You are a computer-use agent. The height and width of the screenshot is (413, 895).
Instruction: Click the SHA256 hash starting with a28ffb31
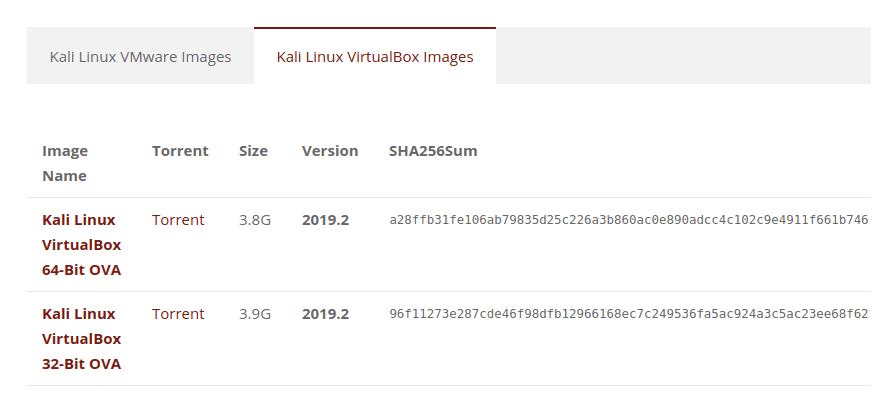(628, 220)
